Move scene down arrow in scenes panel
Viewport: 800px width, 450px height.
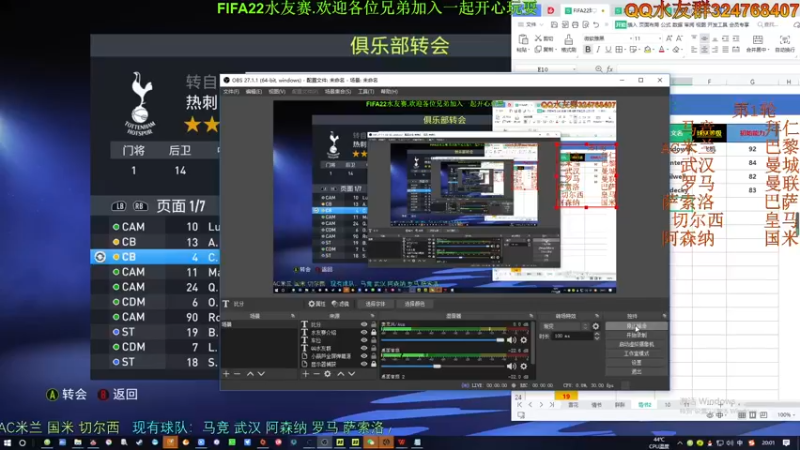click(x=261, y=373)
